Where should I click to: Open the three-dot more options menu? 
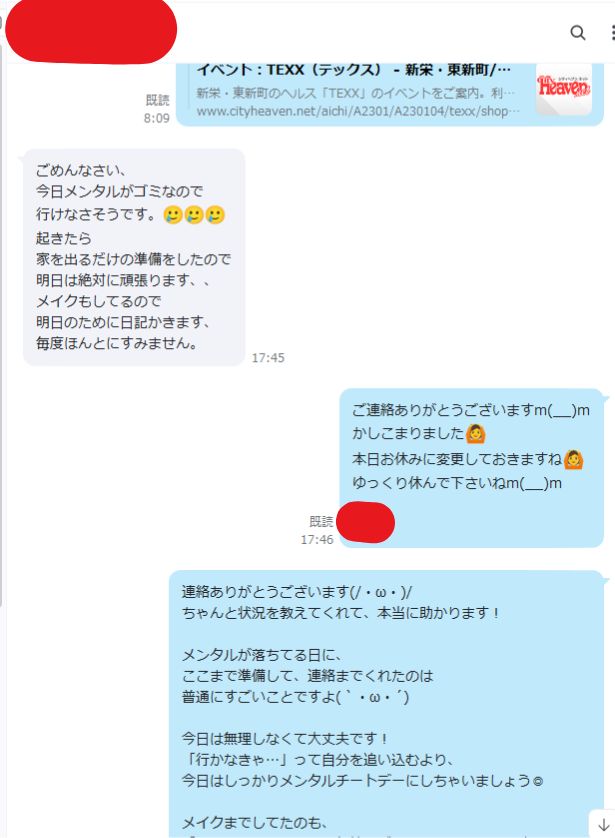tap(612, 33)
